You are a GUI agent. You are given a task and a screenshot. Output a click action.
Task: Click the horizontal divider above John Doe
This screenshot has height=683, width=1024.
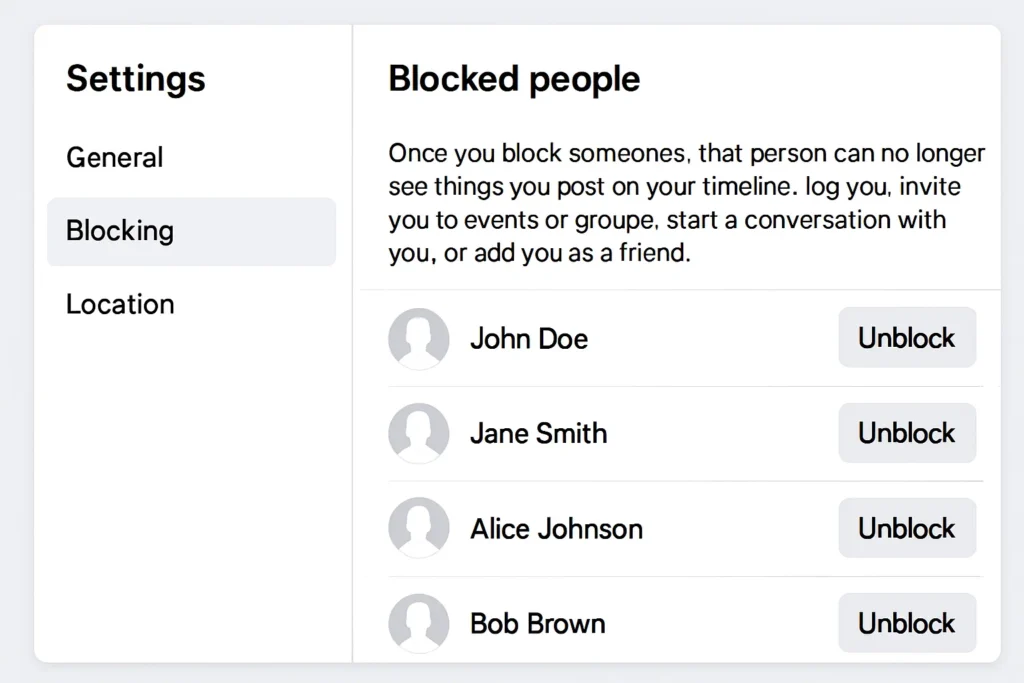pos(680,290)
